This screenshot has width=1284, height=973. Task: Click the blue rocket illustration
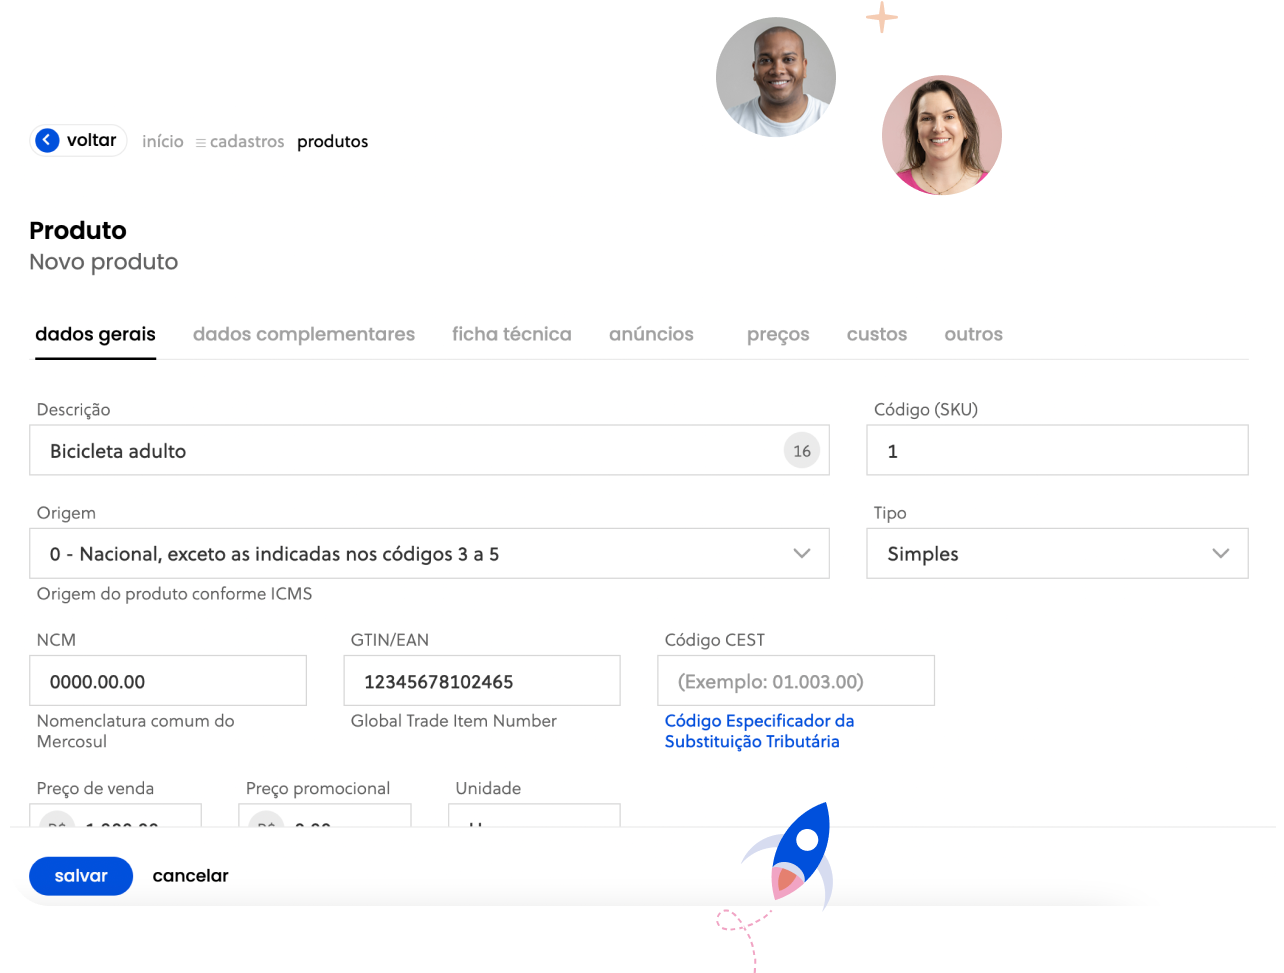795,855
